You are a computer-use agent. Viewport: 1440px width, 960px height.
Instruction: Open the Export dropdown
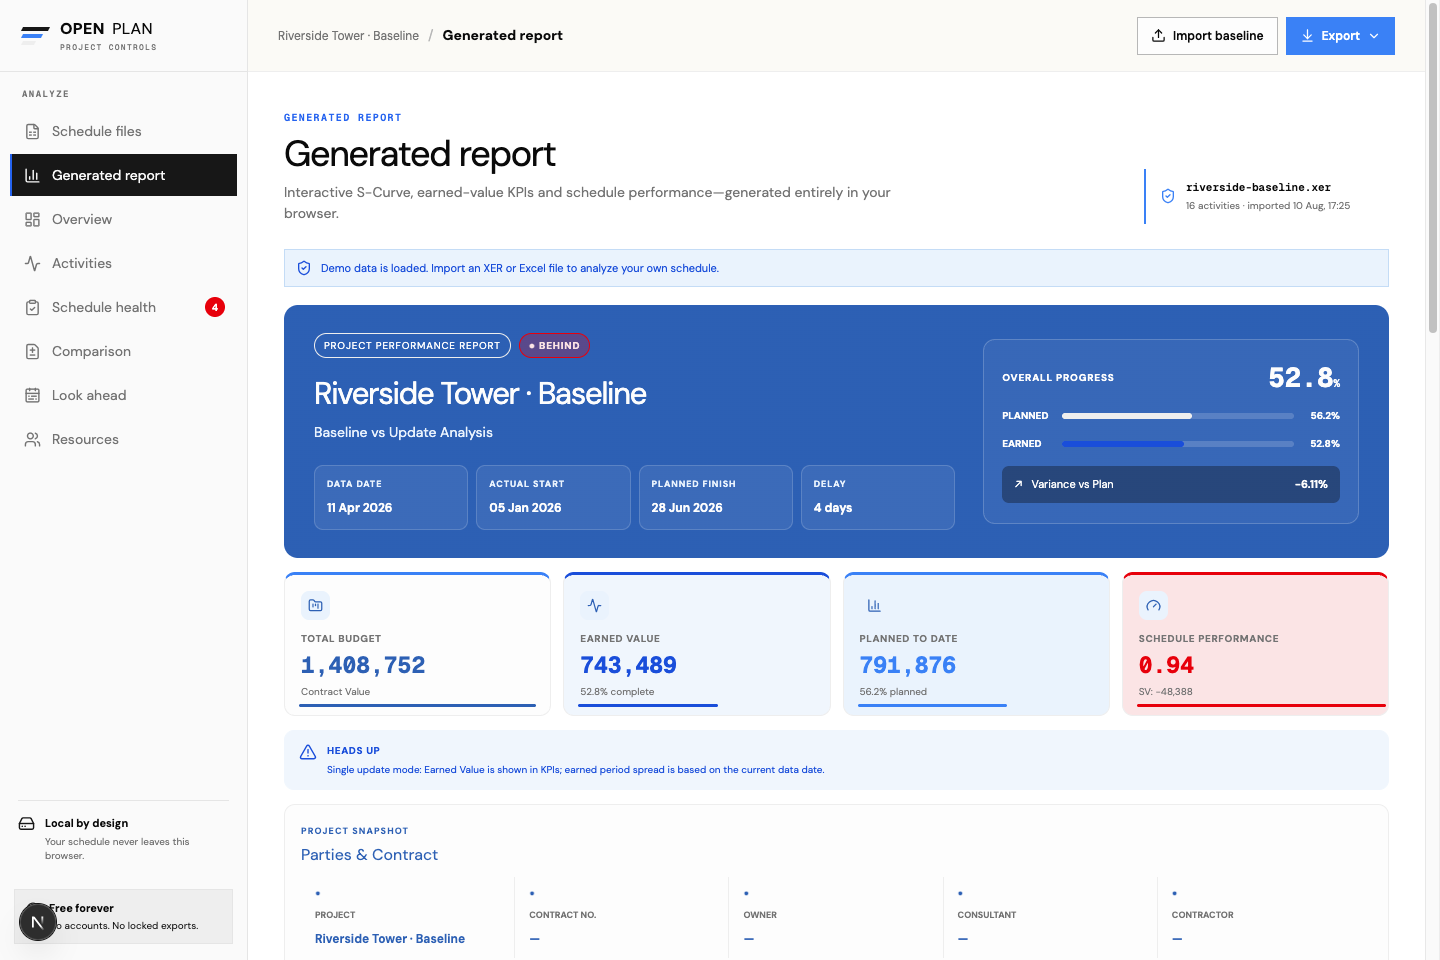point(1340,36)
